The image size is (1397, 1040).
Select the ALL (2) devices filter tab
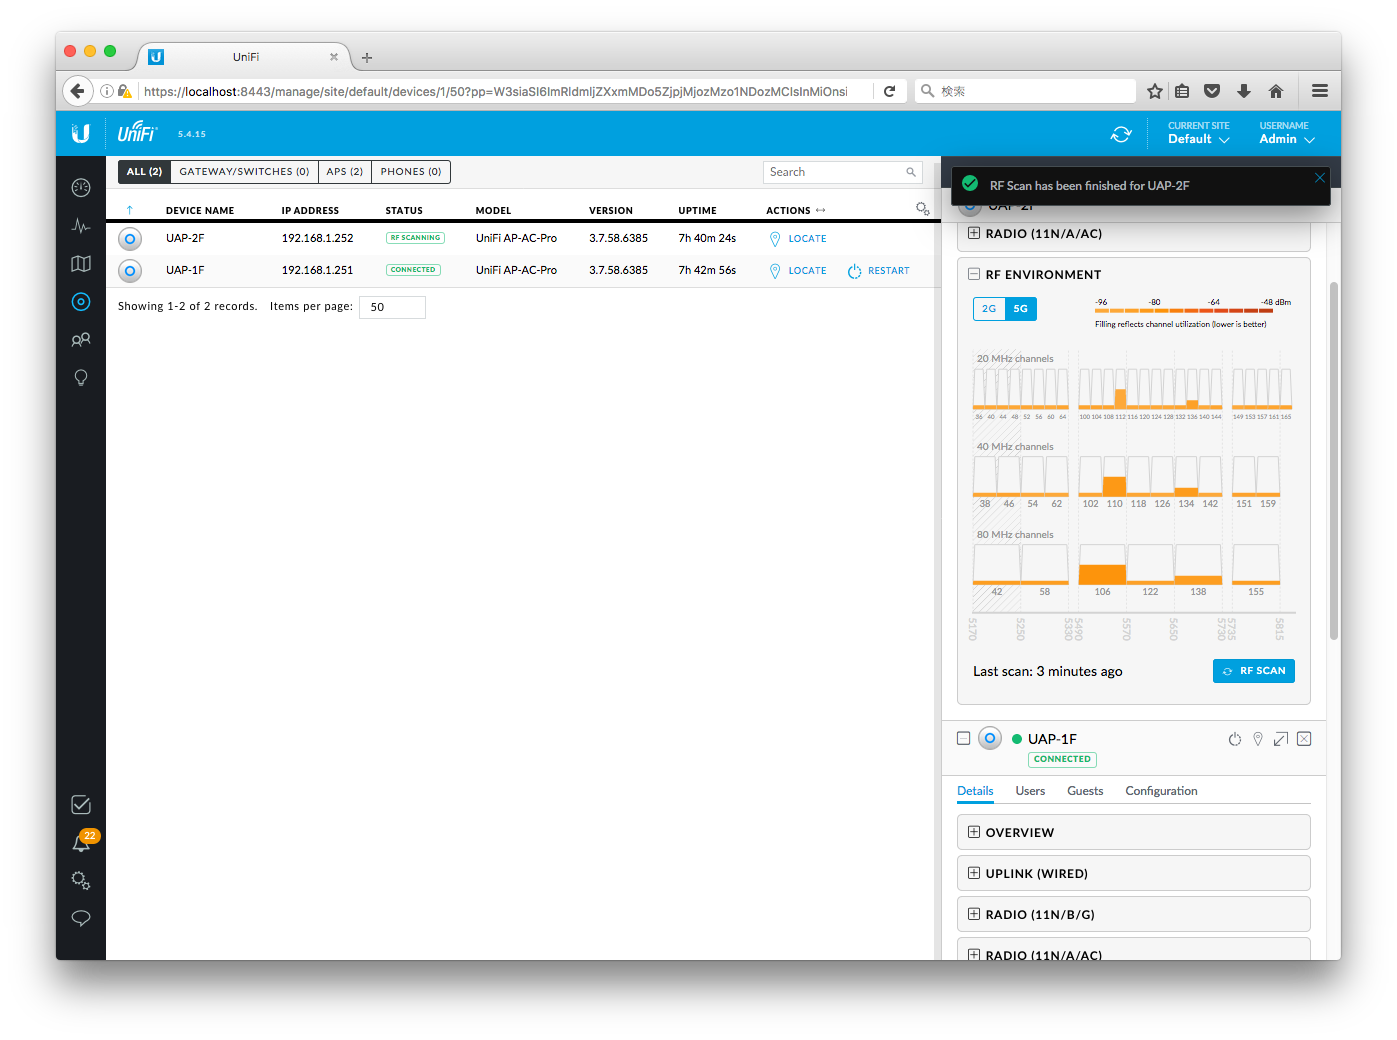(x=144, y=172)
